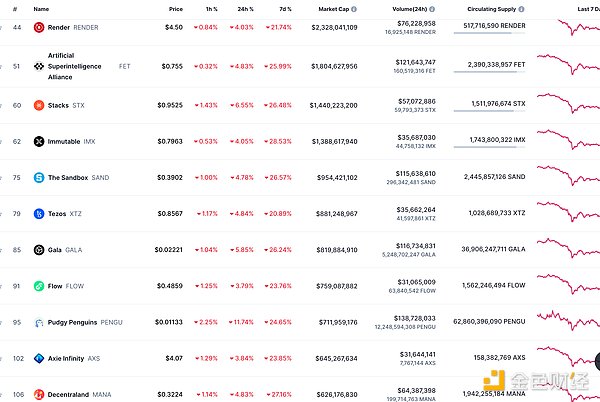600x402 pixels.
Task: Open Circulating Supply info icon
Action: pyautogui.click(x=521, y=9)
